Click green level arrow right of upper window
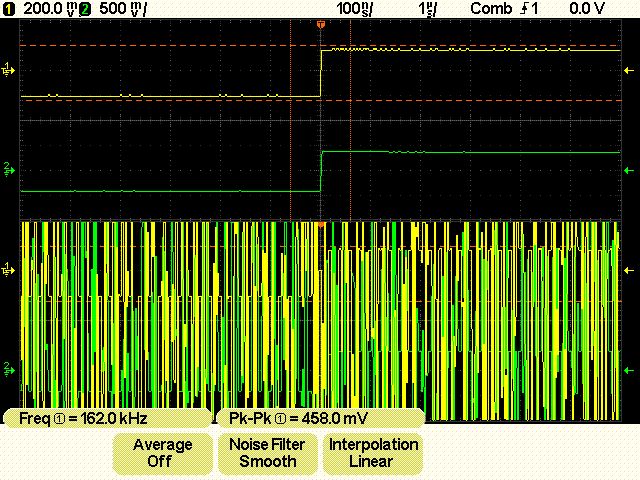640x480 pixels. tap(629, 171)
